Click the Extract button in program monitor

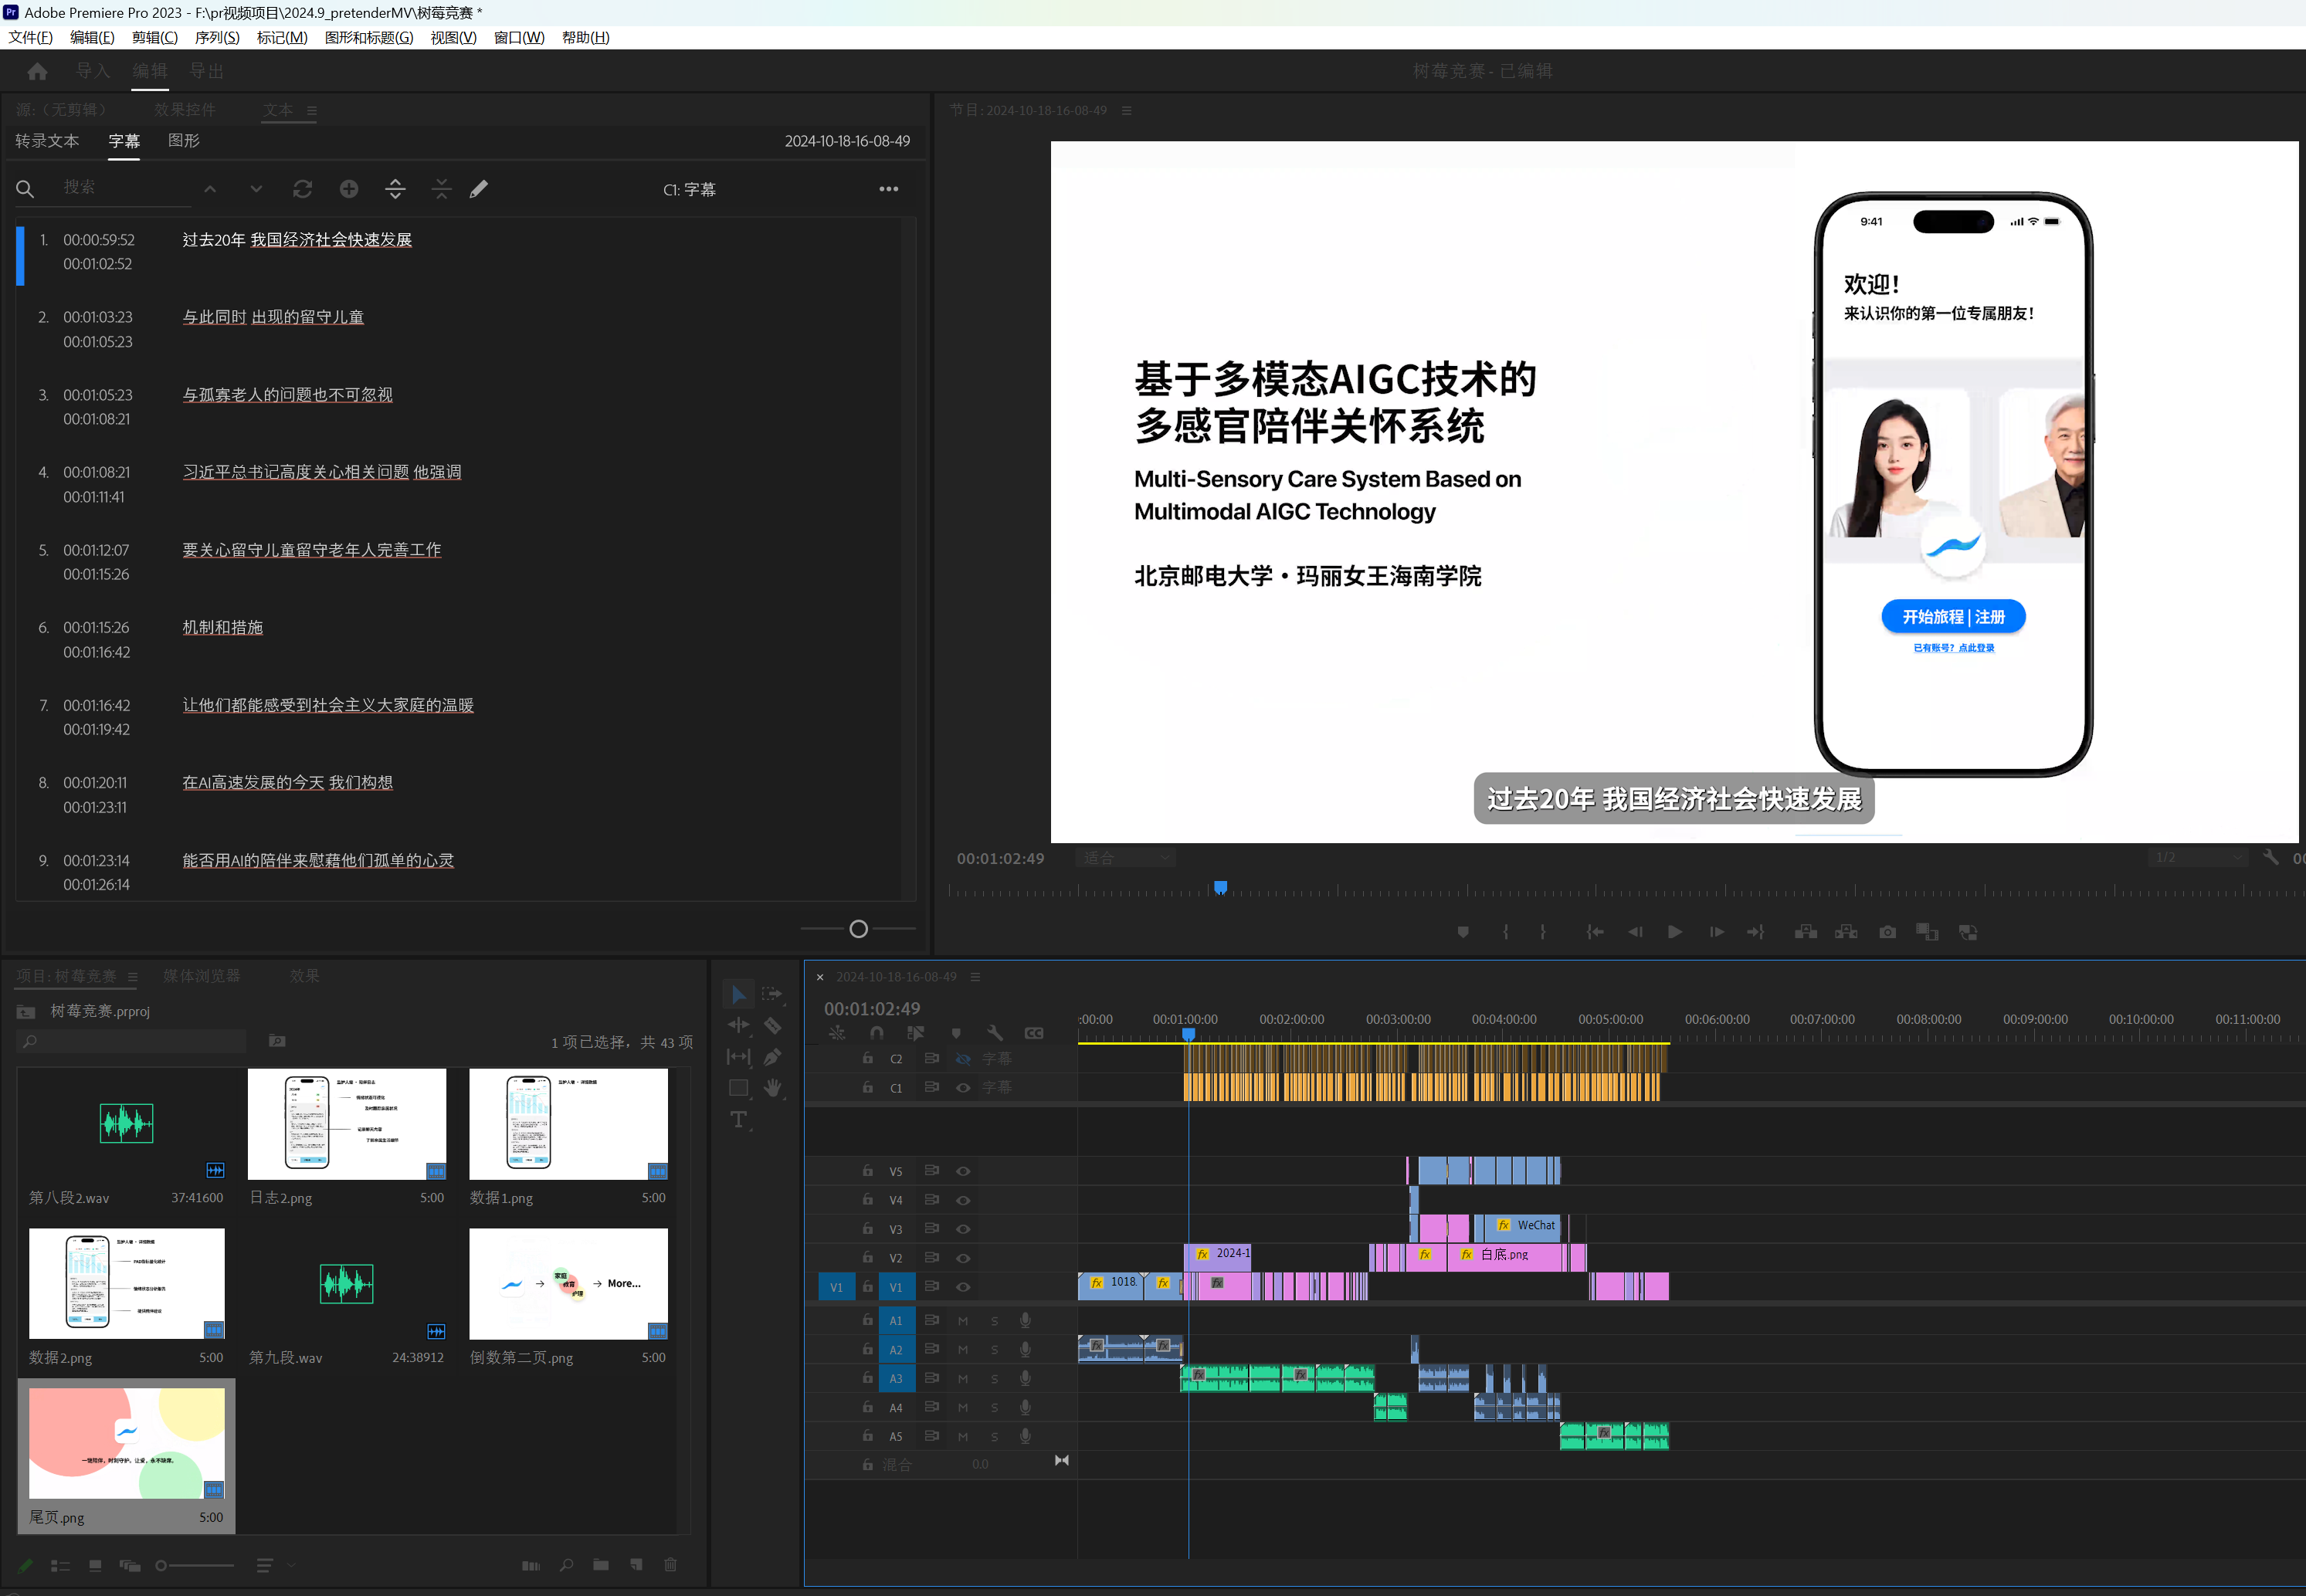(x=1846, y=932)
